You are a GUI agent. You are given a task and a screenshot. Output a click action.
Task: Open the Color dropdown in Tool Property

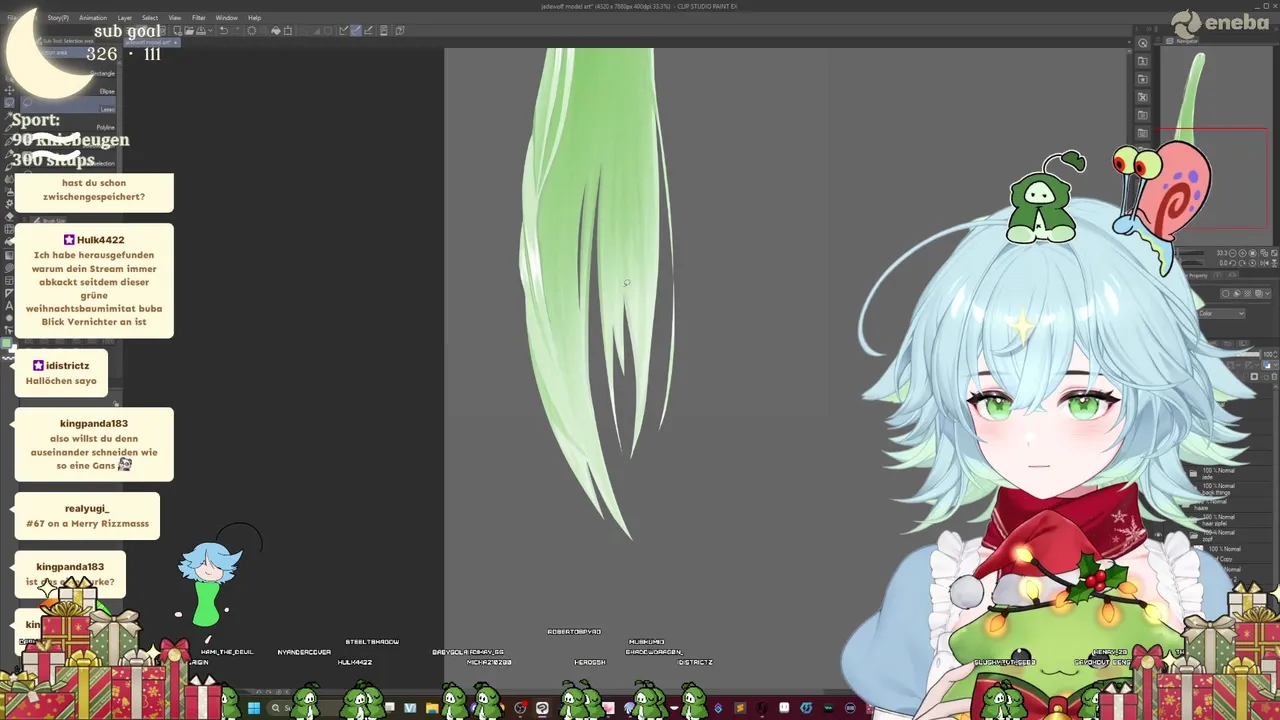point(1221,314)
